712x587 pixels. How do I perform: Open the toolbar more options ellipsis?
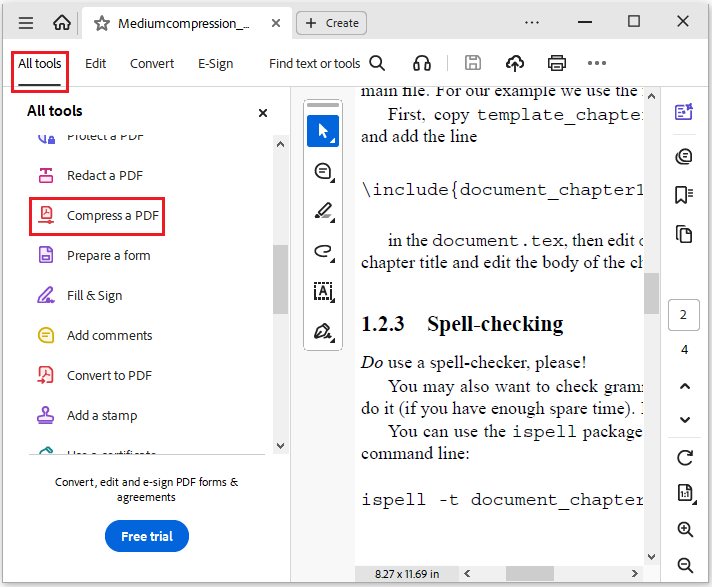click(597, 63)
